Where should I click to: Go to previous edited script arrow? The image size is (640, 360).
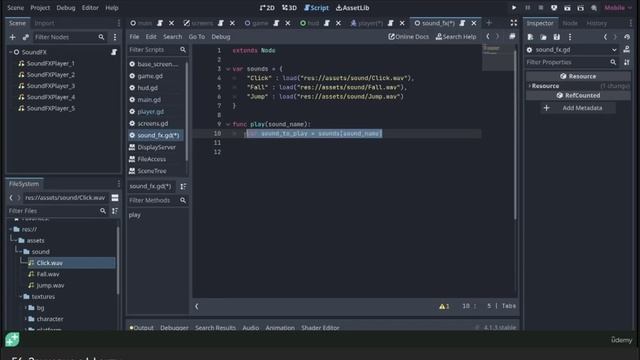pyautogui.click(x=488, y=37)
